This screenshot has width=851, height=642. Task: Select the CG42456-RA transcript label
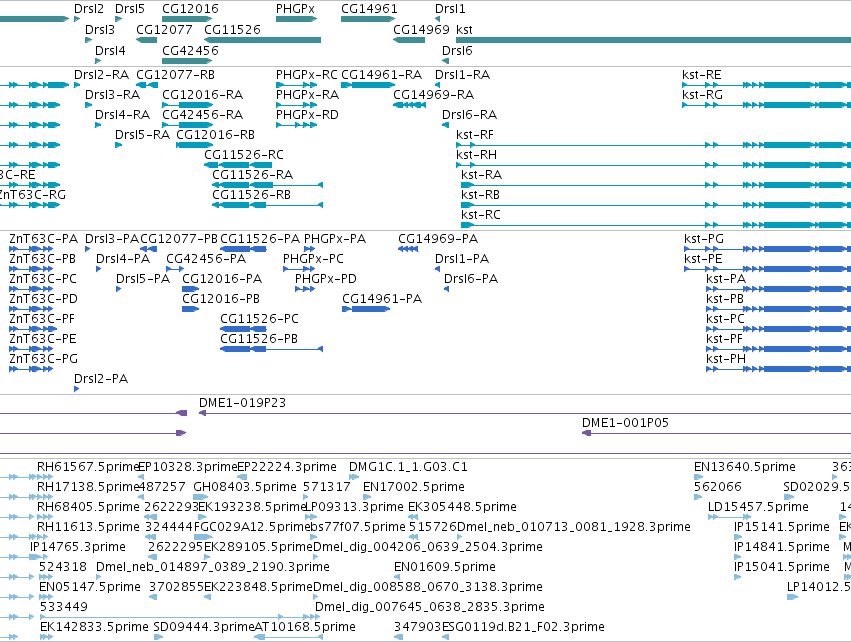click(x=202, y=115)
